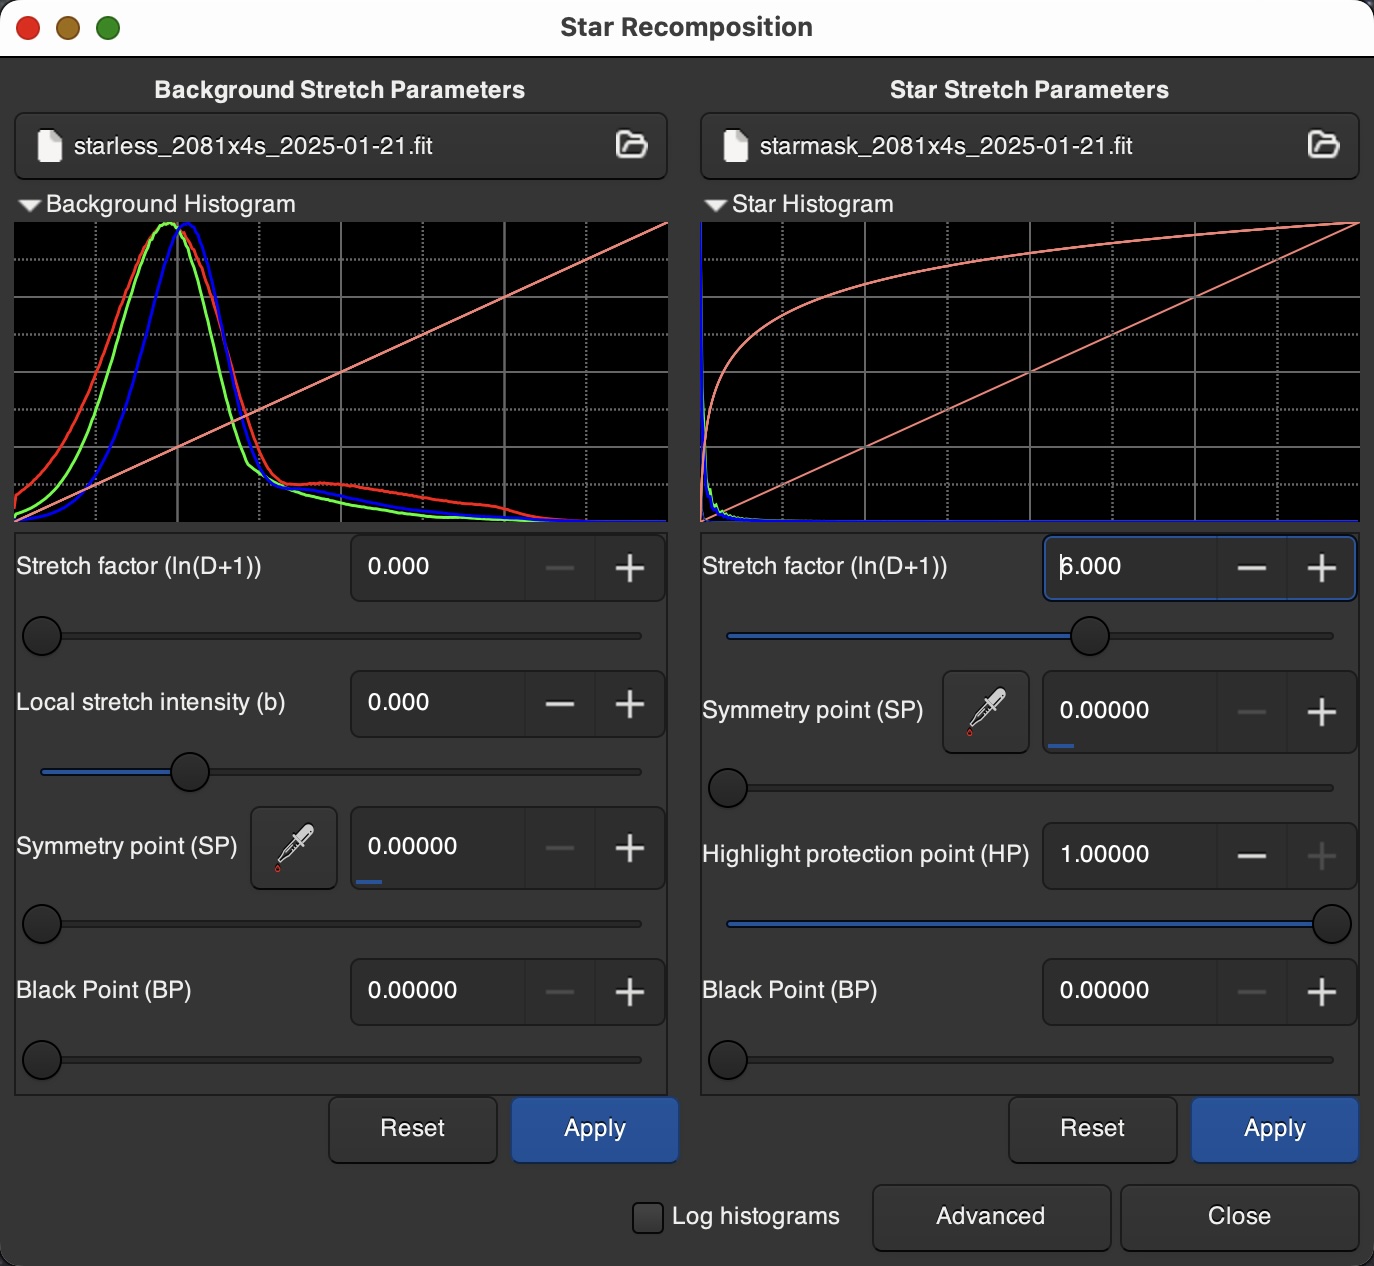Click the highlight protection point slider handle
Image resolution: width=1374 pixels, height=1266 pixels.
coord(1332,924)
